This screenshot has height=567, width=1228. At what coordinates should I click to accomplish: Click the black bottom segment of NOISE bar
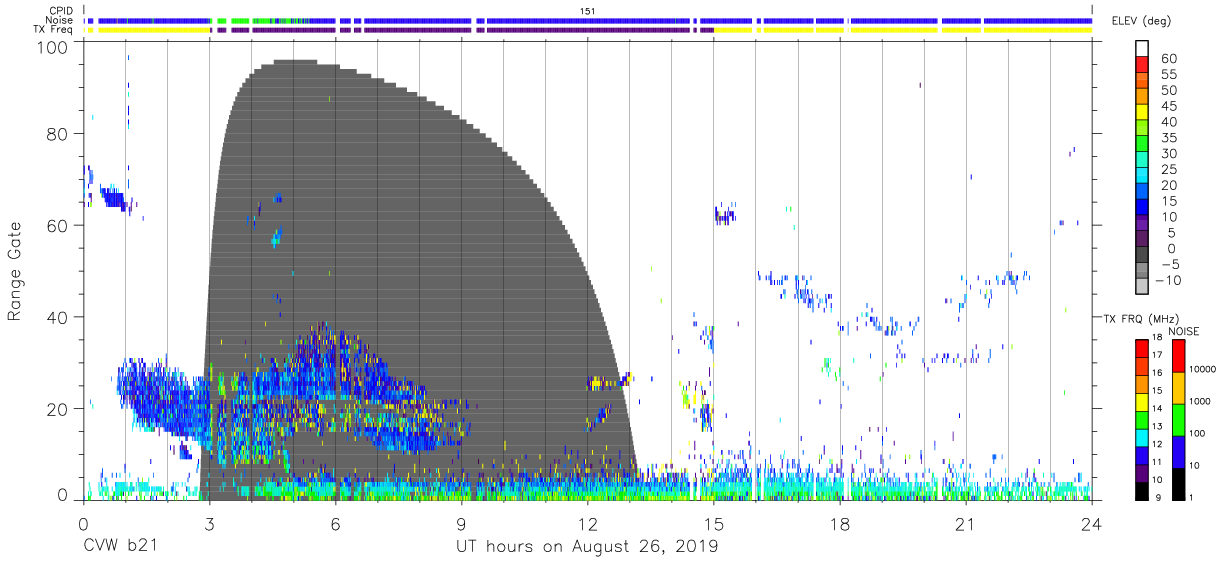pos(1177,482)
